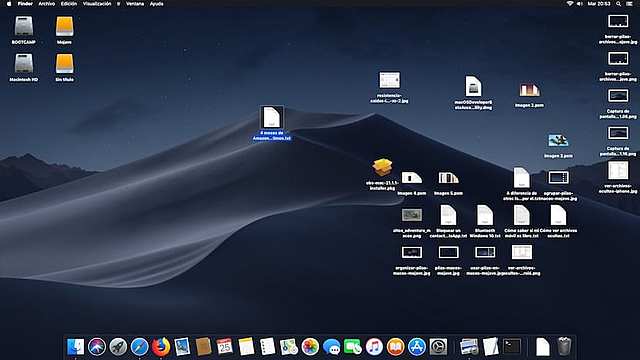Open Maps from the Dock
The height and width of the screenshot is (360, 640).
coord(289,347)
